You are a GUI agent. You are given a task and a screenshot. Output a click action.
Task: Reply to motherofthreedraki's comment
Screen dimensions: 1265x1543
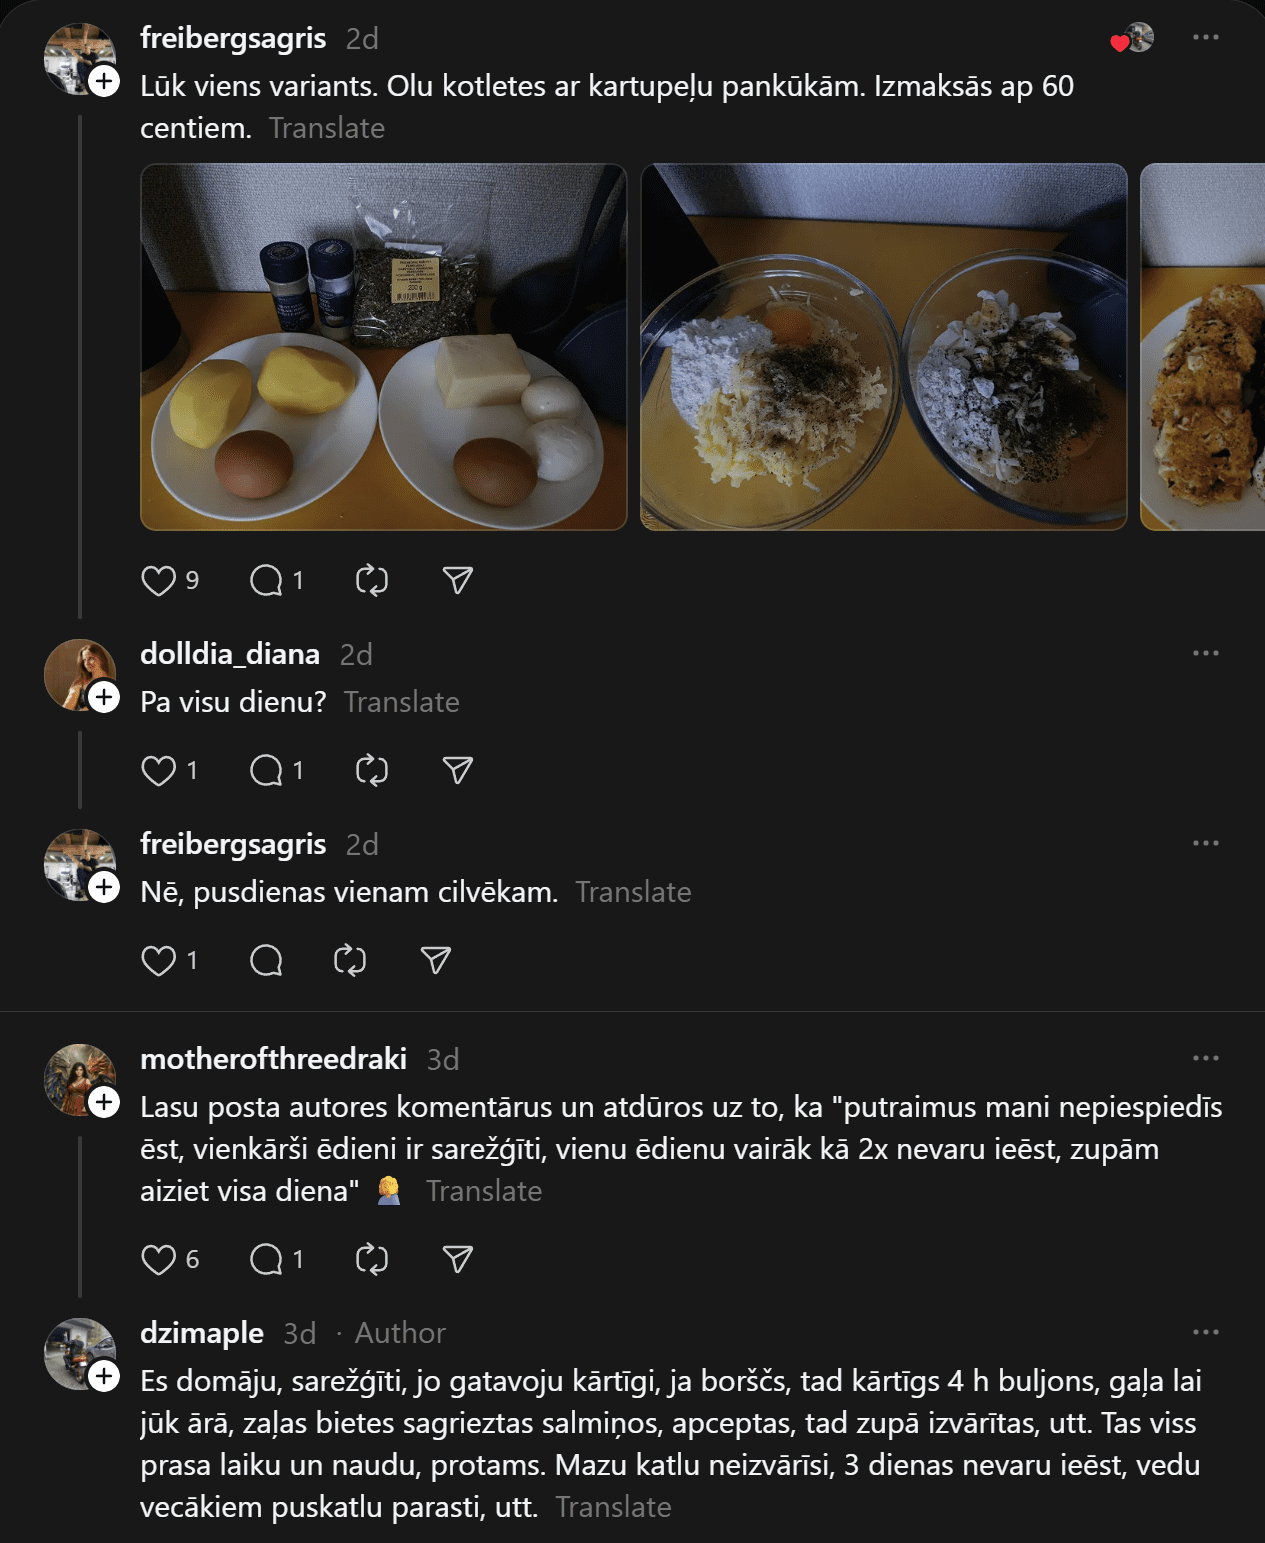(266, 1260)
